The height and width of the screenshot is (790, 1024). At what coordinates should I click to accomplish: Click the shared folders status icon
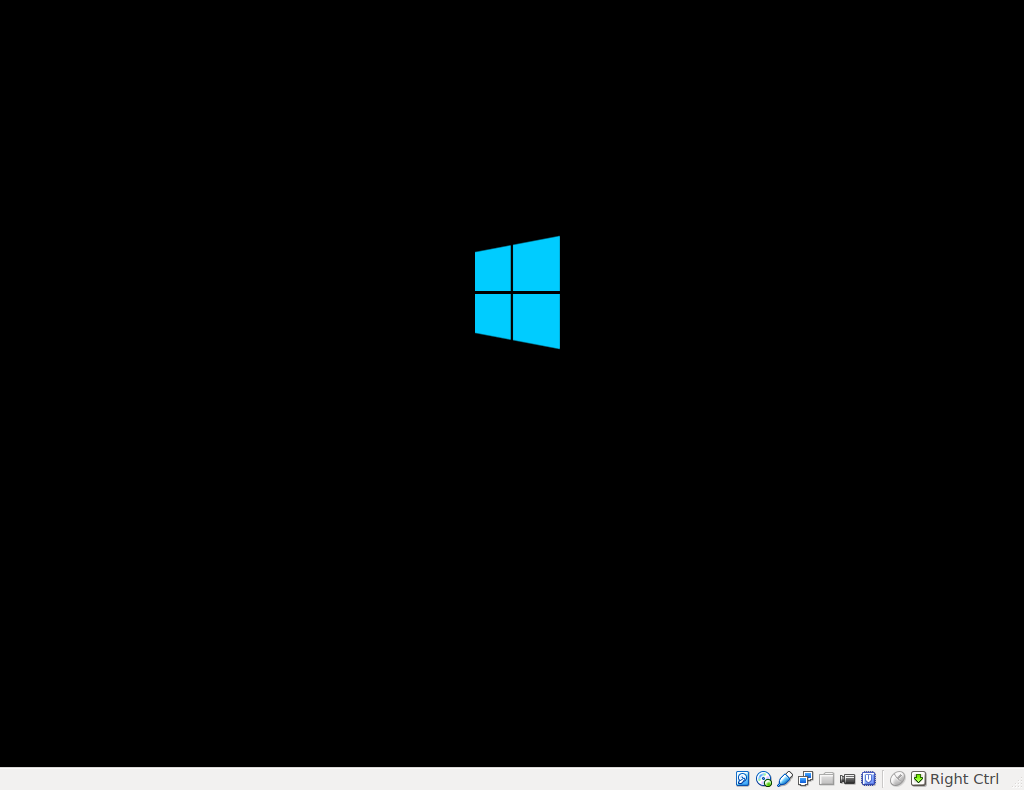pos(826,779)
